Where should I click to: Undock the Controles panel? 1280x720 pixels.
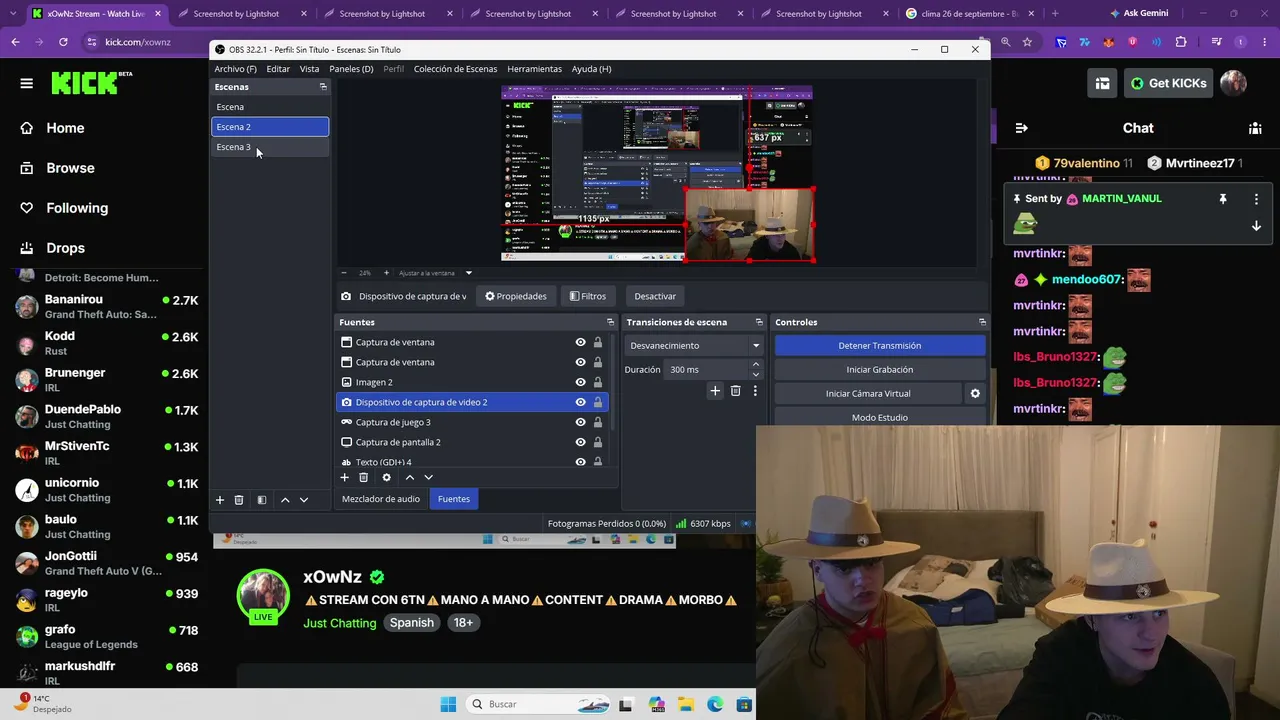pos(982,322)
